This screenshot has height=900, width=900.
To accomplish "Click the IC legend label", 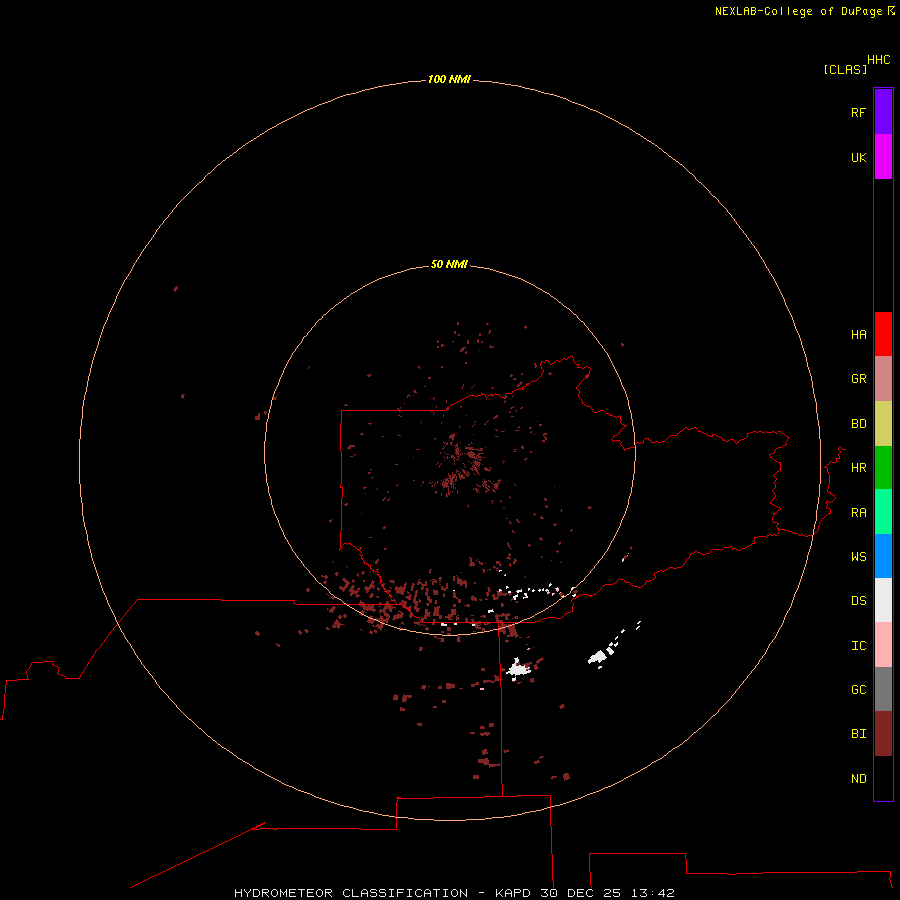I will coord(858,646).
